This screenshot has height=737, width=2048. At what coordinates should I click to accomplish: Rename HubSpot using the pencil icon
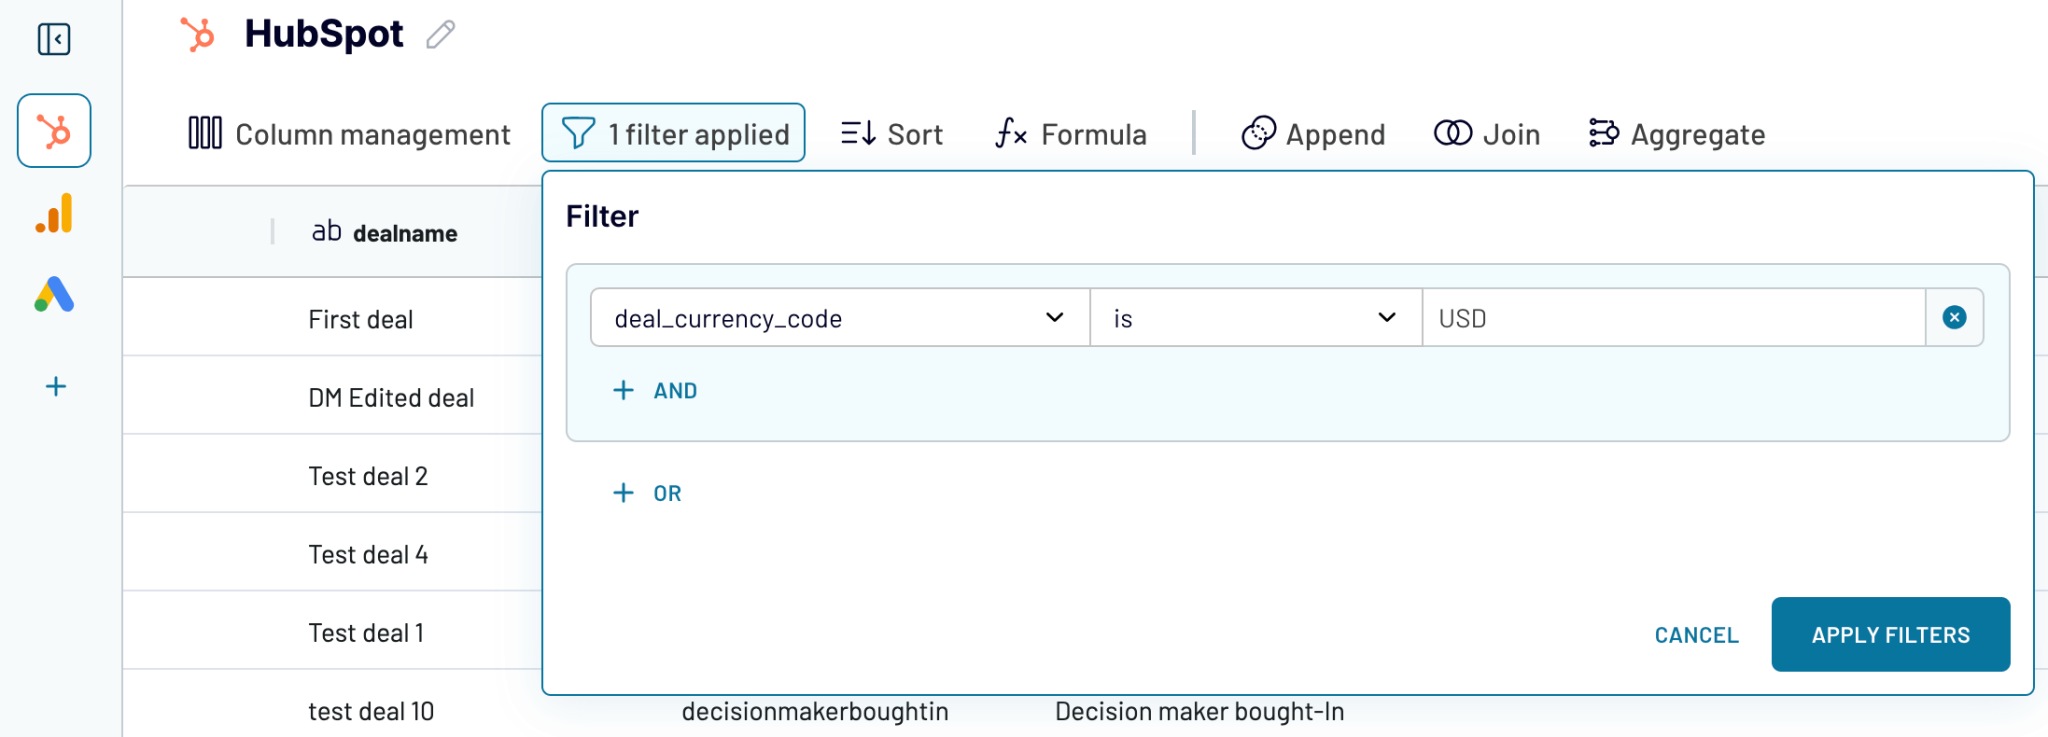point(438,33)
